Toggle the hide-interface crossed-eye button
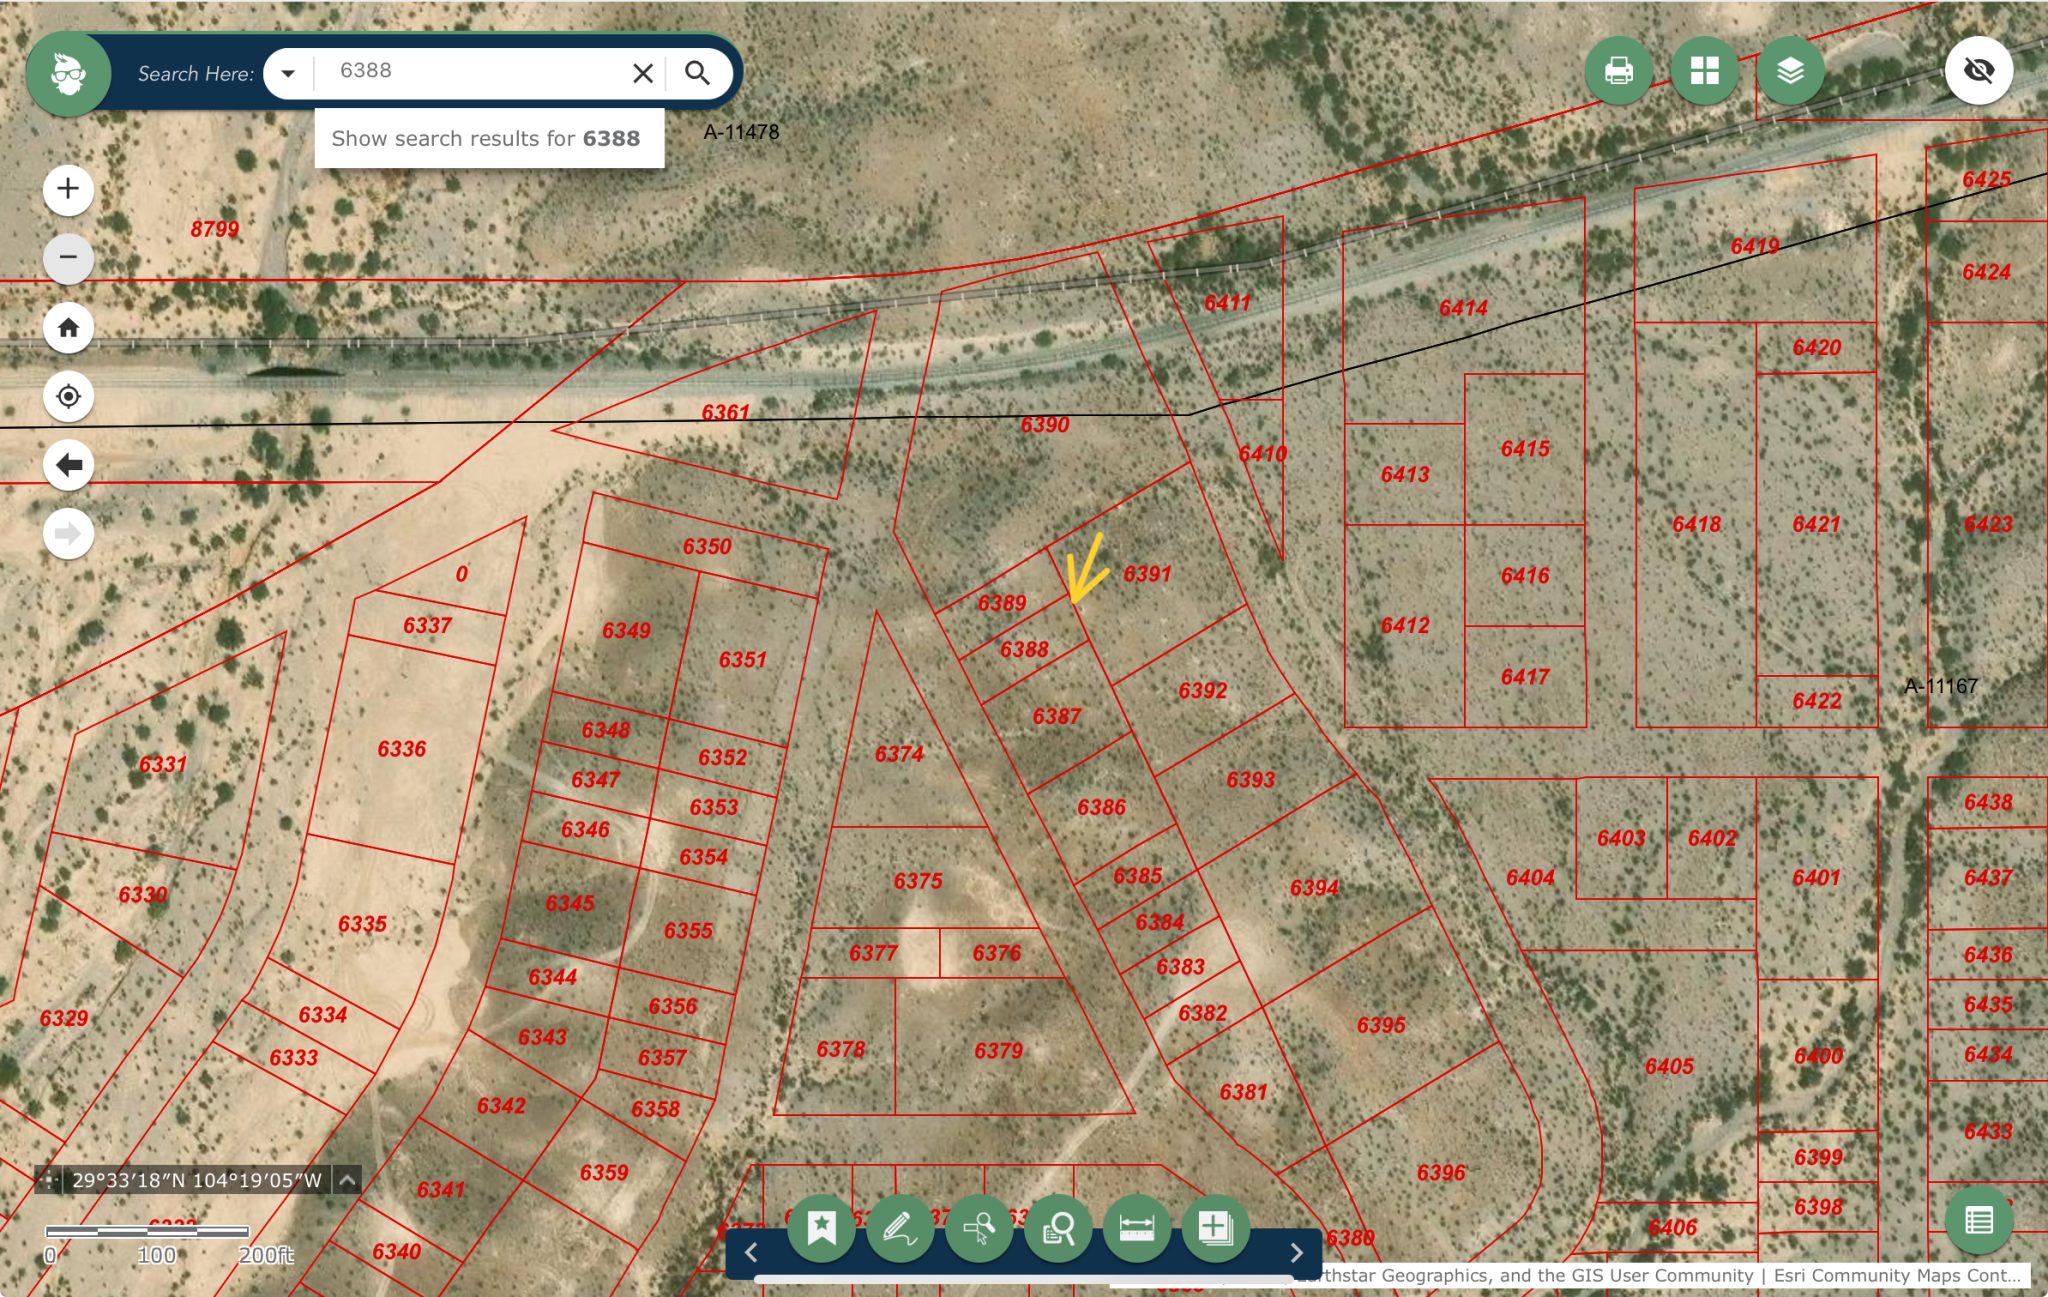2048x1297 pixels. [1978, 71]
